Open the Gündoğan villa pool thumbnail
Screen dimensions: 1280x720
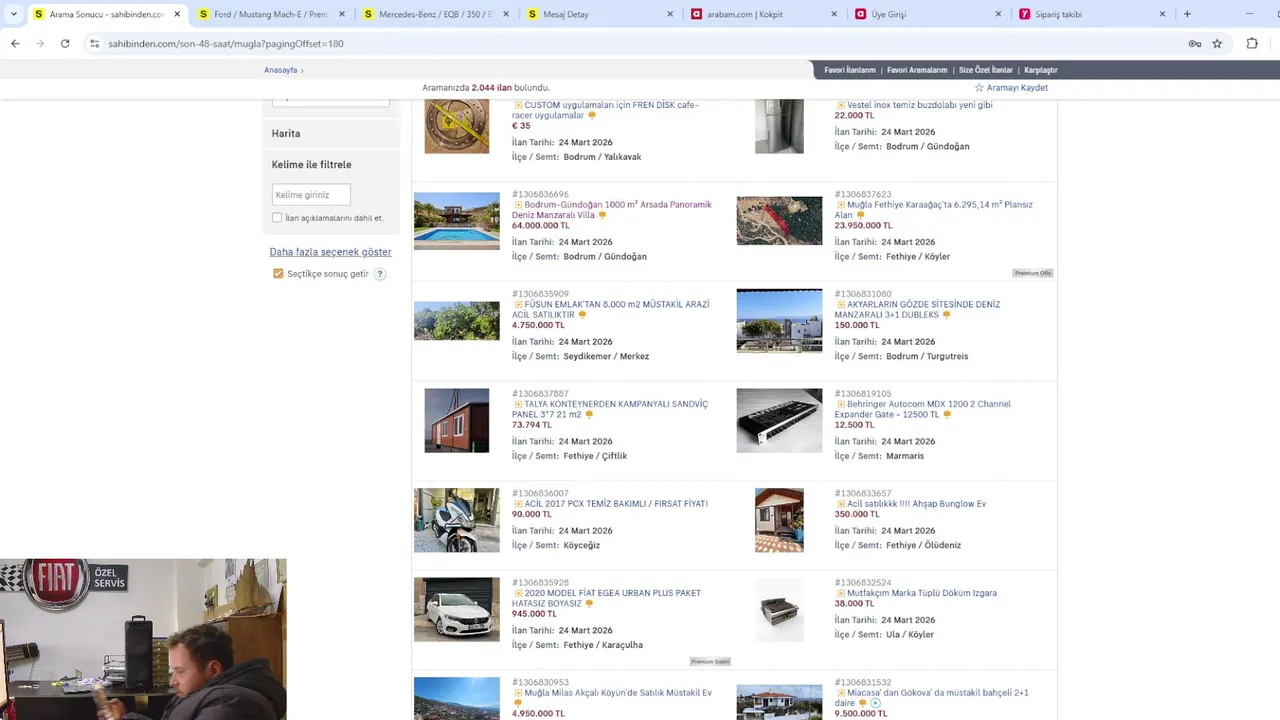(457, 221)
